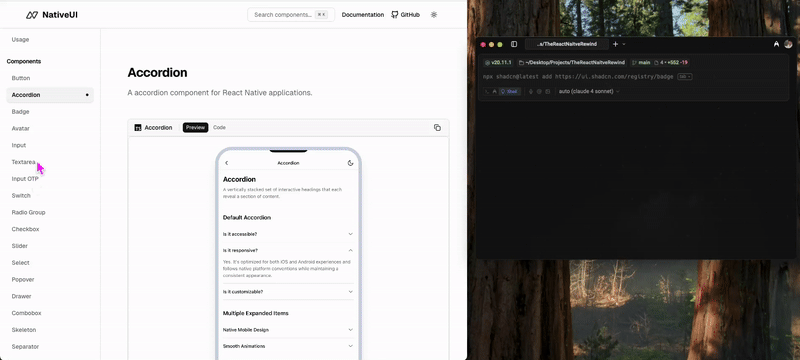Focus the Search components field

click(291, 15)
